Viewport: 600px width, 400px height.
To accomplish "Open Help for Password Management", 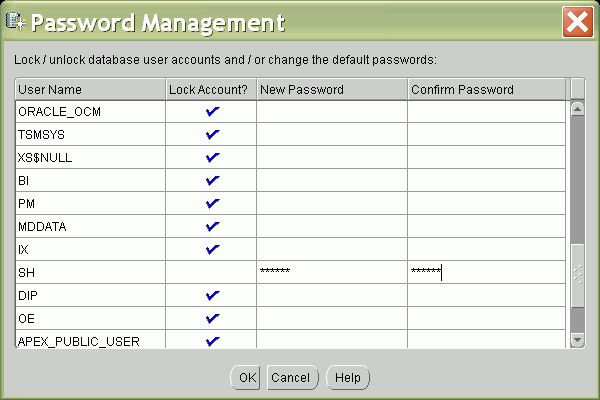I will coord(347,378).
